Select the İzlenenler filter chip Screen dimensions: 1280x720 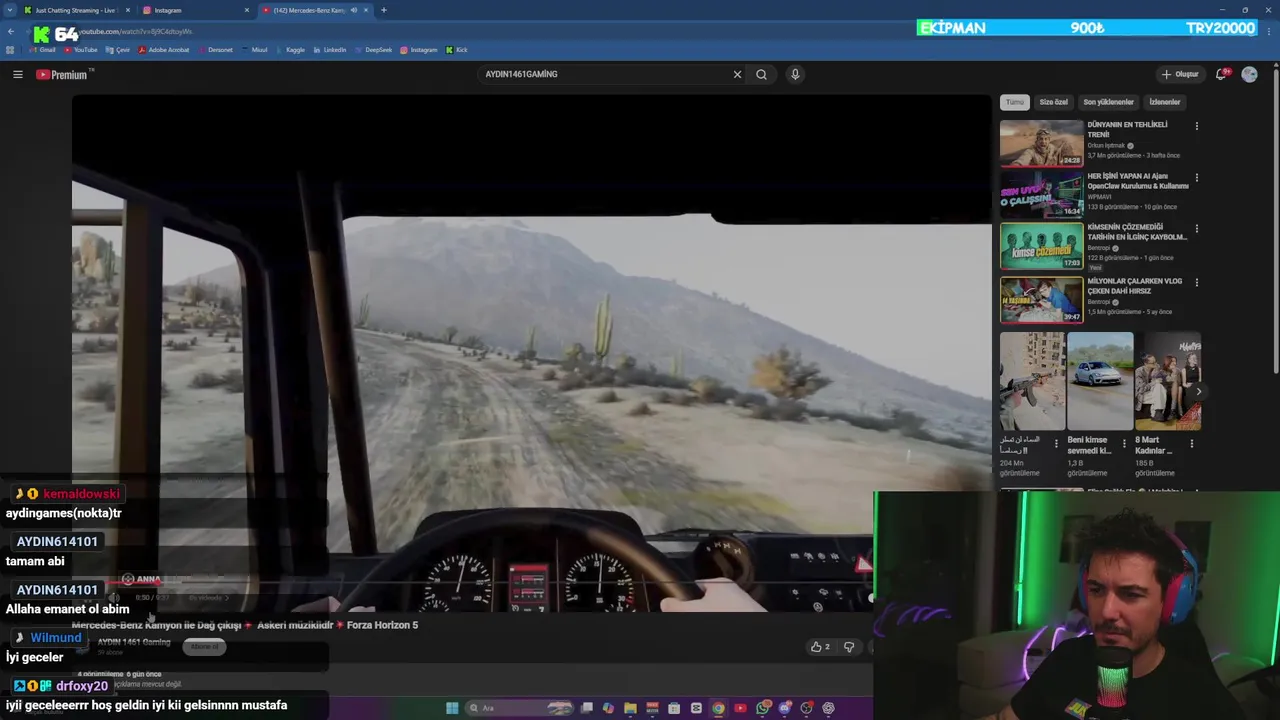1164,102
